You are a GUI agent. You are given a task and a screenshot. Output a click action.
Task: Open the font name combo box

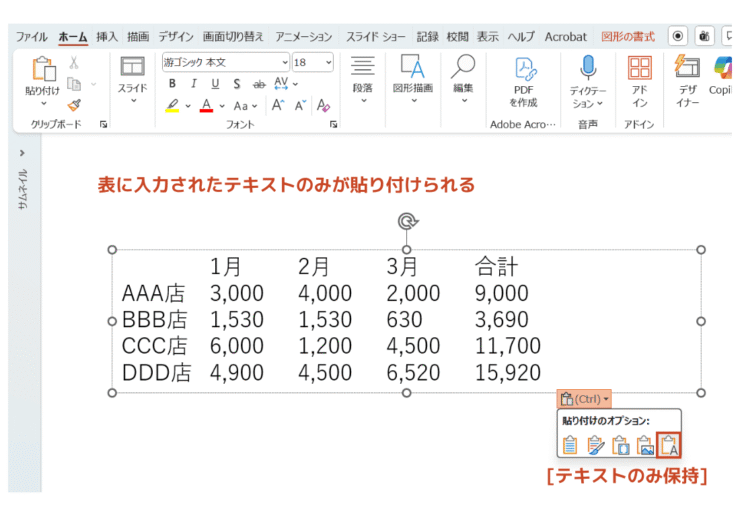(226, 62)
